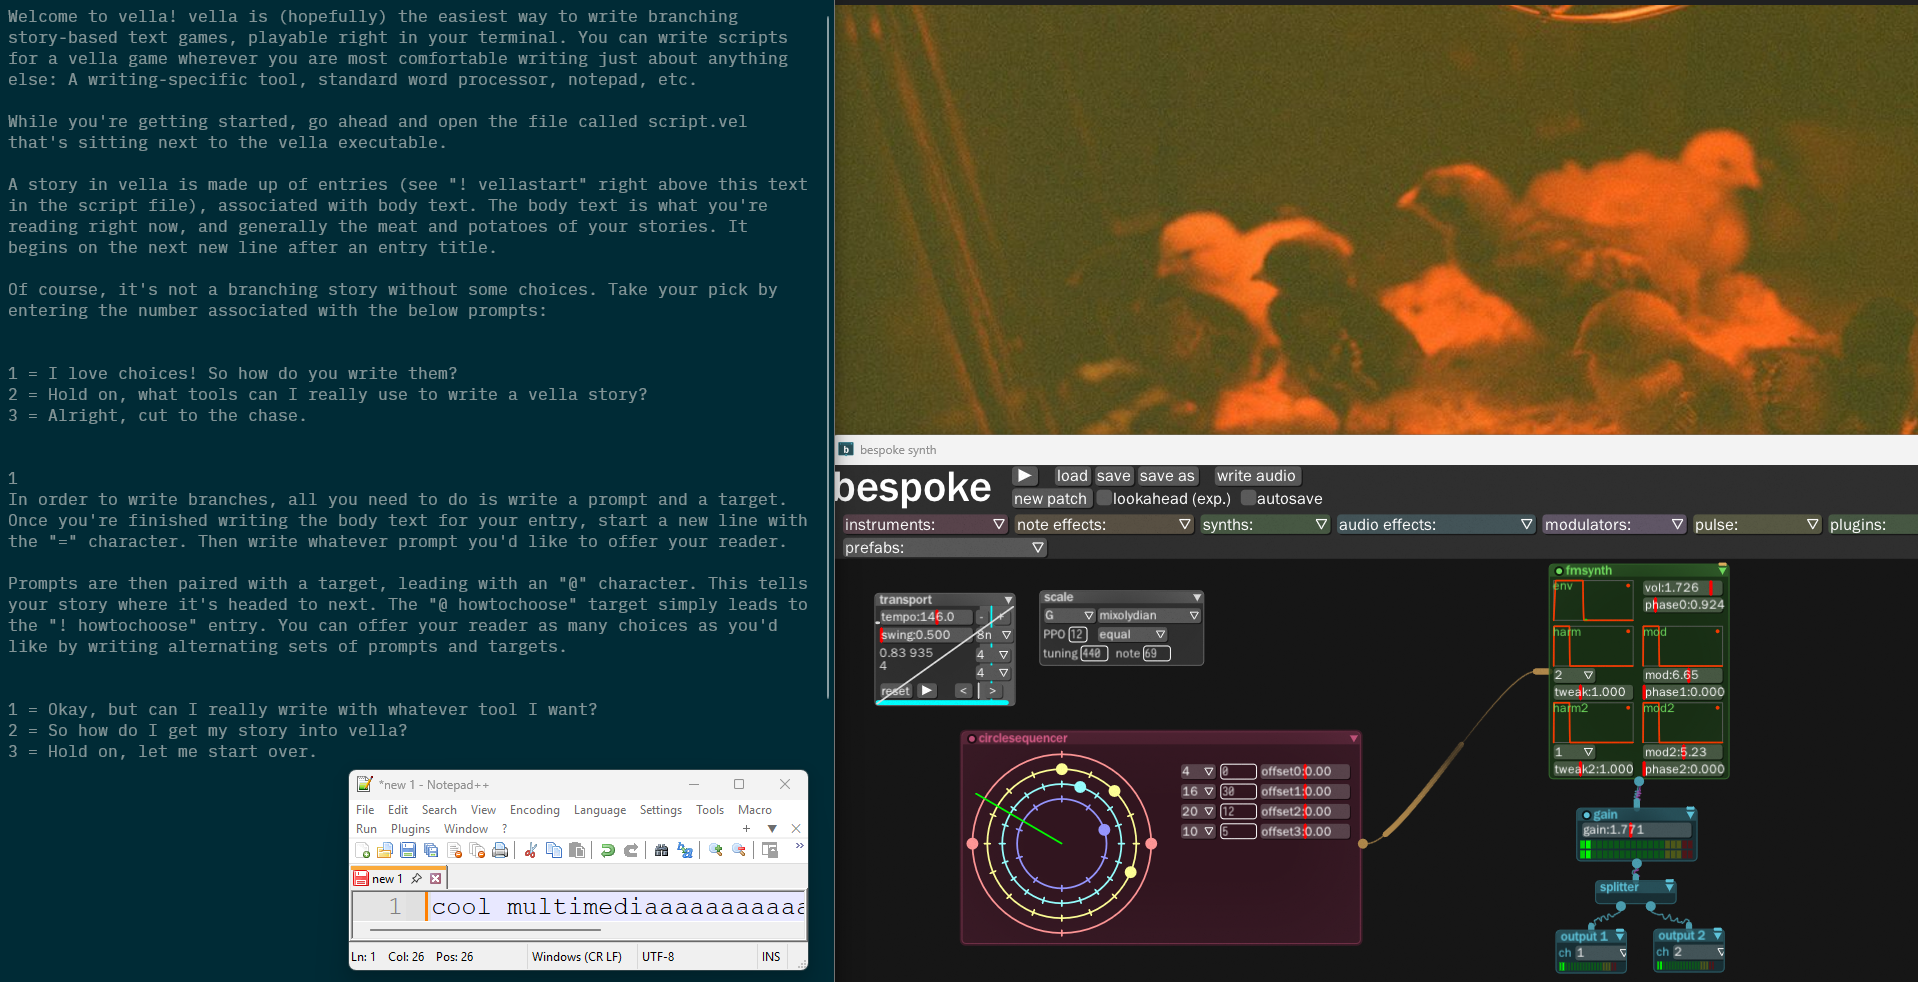Click the 'new patch' button
Viewport: 1918px width, 982px height.
coord(1050,499)
